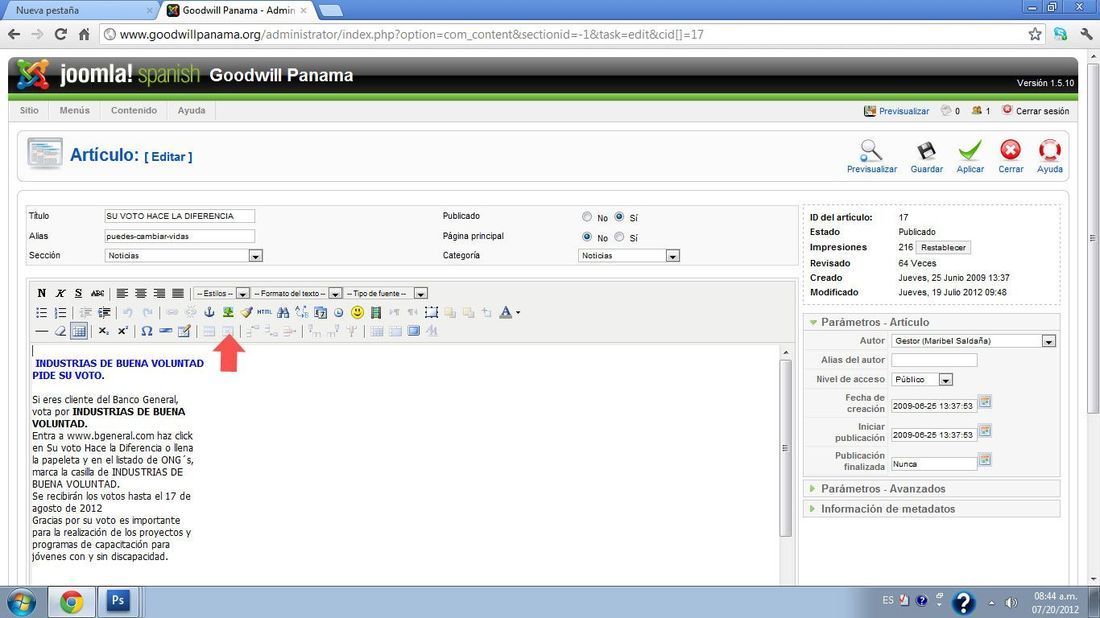Open the Contenido menu
Image resolution: width=1100 pixels, height=618 pixels.
point(134,110)
